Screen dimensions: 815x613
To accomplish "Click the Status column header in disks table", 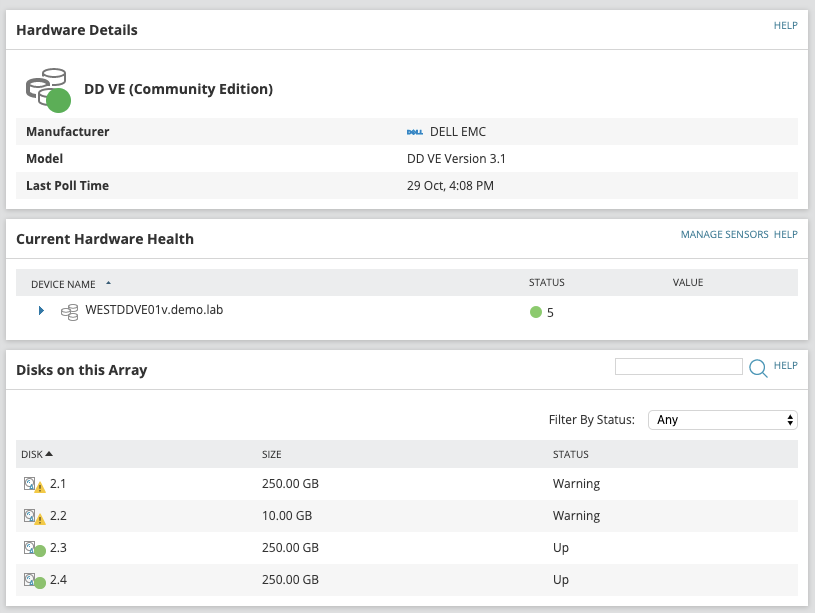I will click(x=571, y=454).
